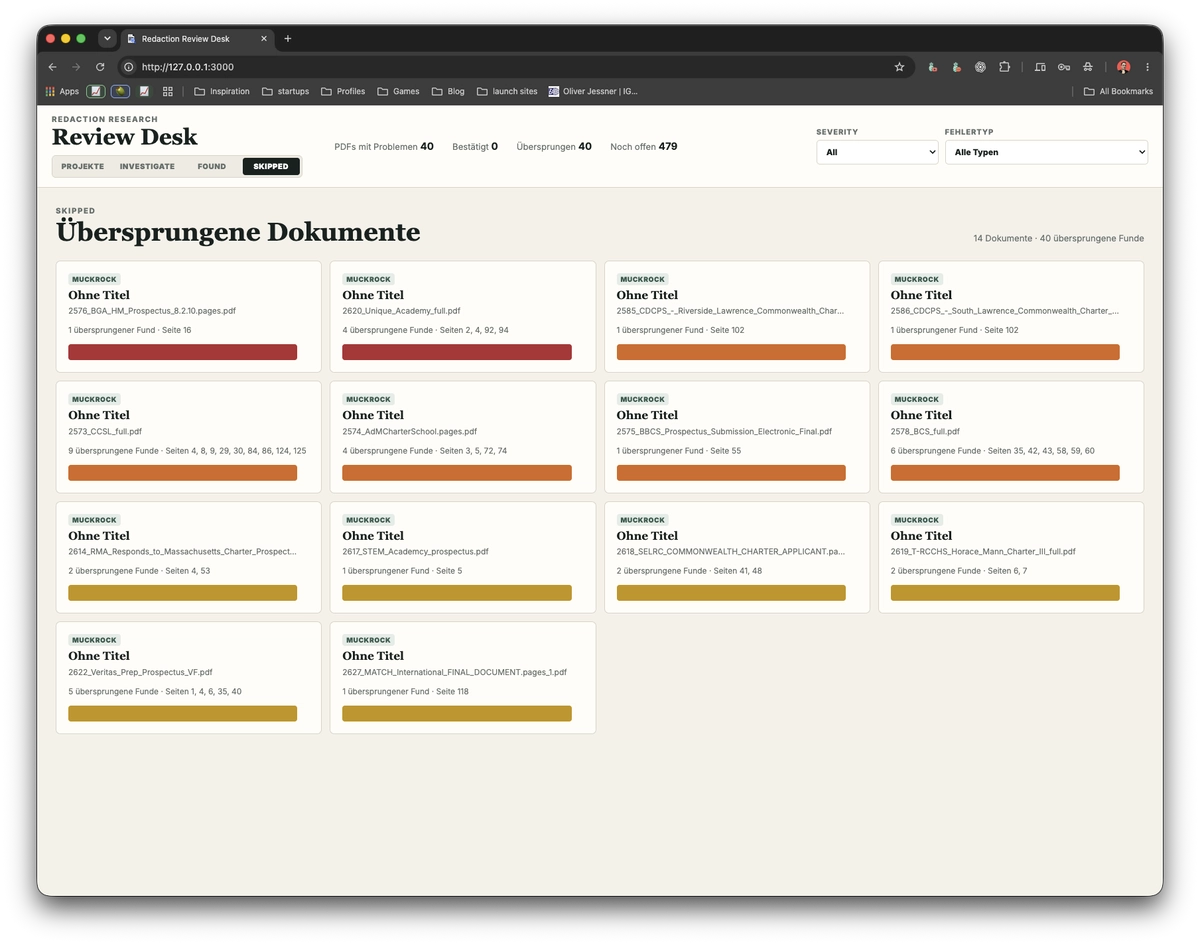The image size is (1200, 945).
Task: Open the 2578_BCS_full.pdf card
Action: pyautogui.click(x=1011, y=437)
